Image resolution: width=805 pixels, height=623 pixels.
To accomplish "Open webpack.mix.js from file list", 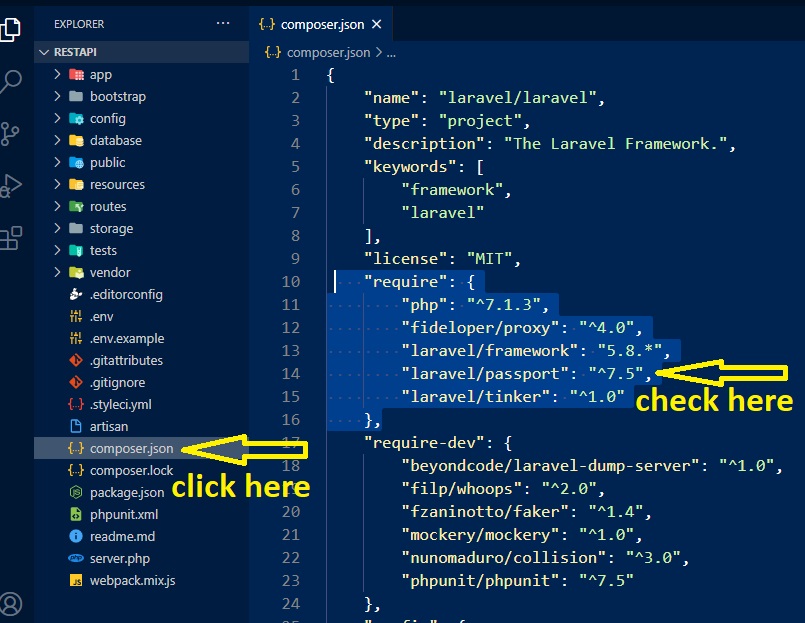I will pyautogui.click(x=132, y=581).
